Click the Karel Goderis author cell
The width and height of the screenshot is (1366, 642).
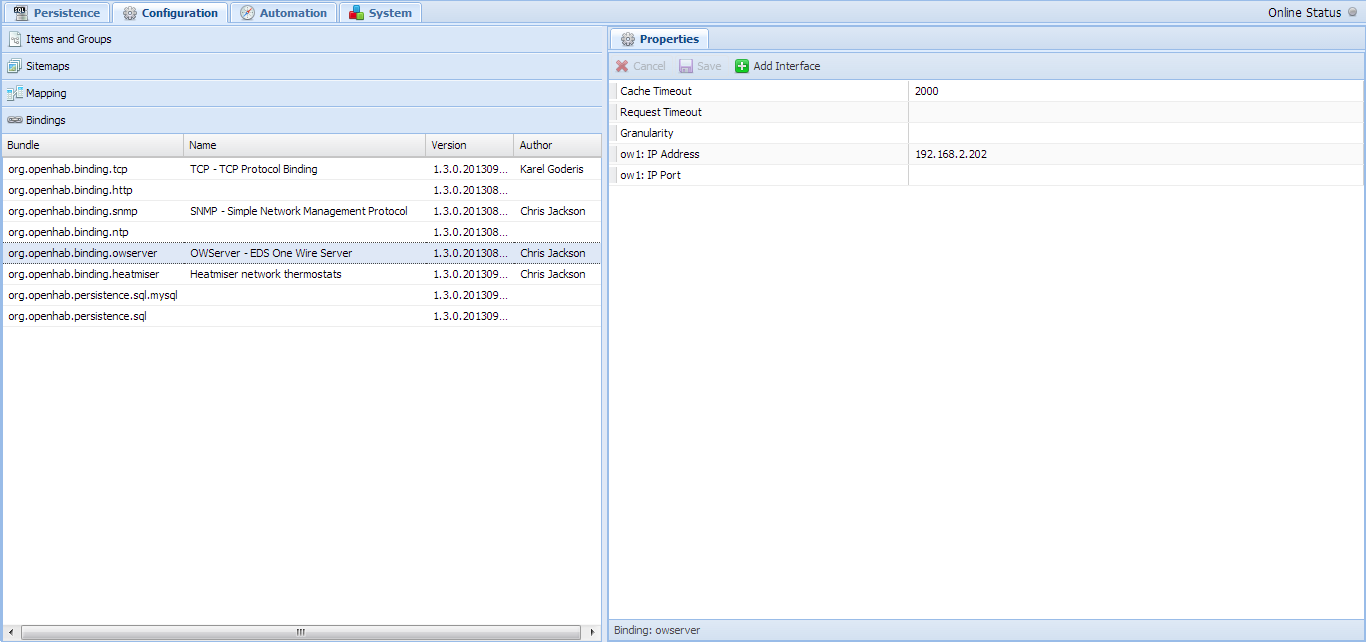pyautogui.click(x=551, y=169)
